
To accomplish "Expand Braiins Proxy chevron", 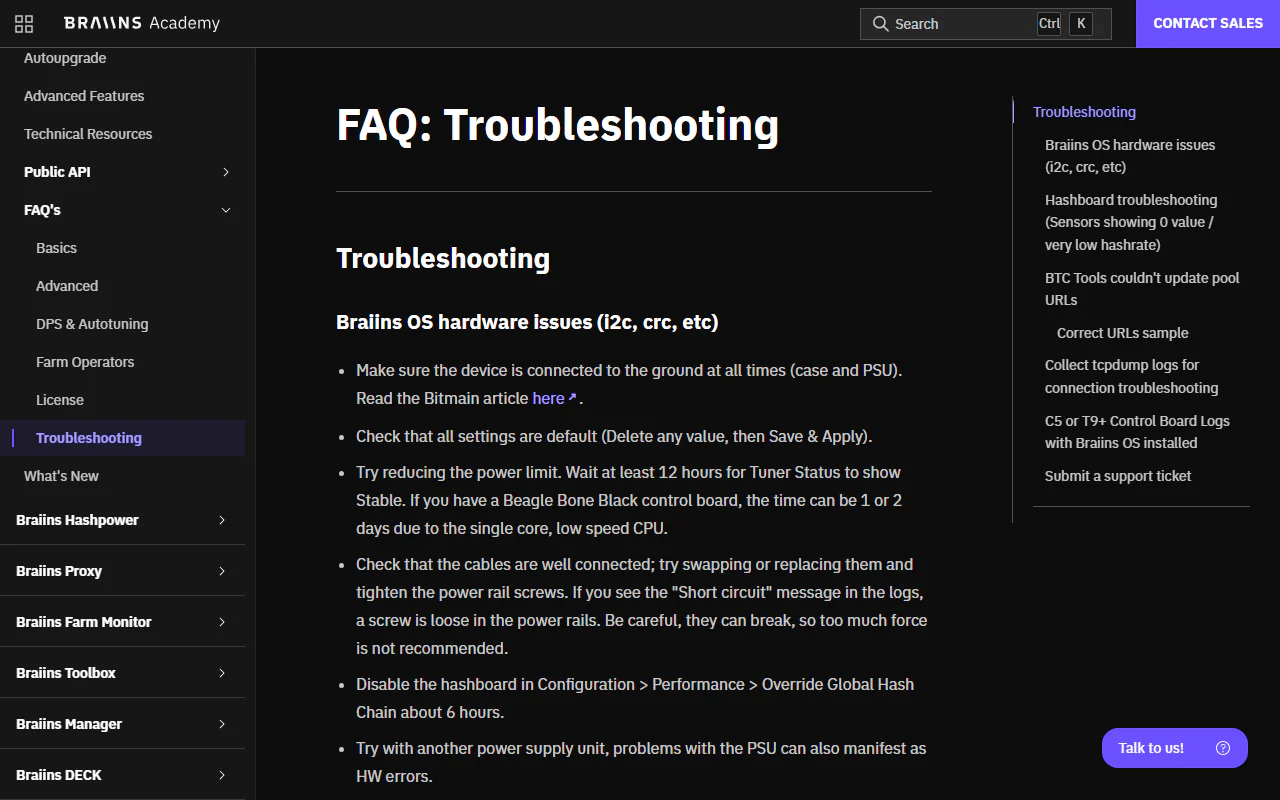I will tap(222, 571).
